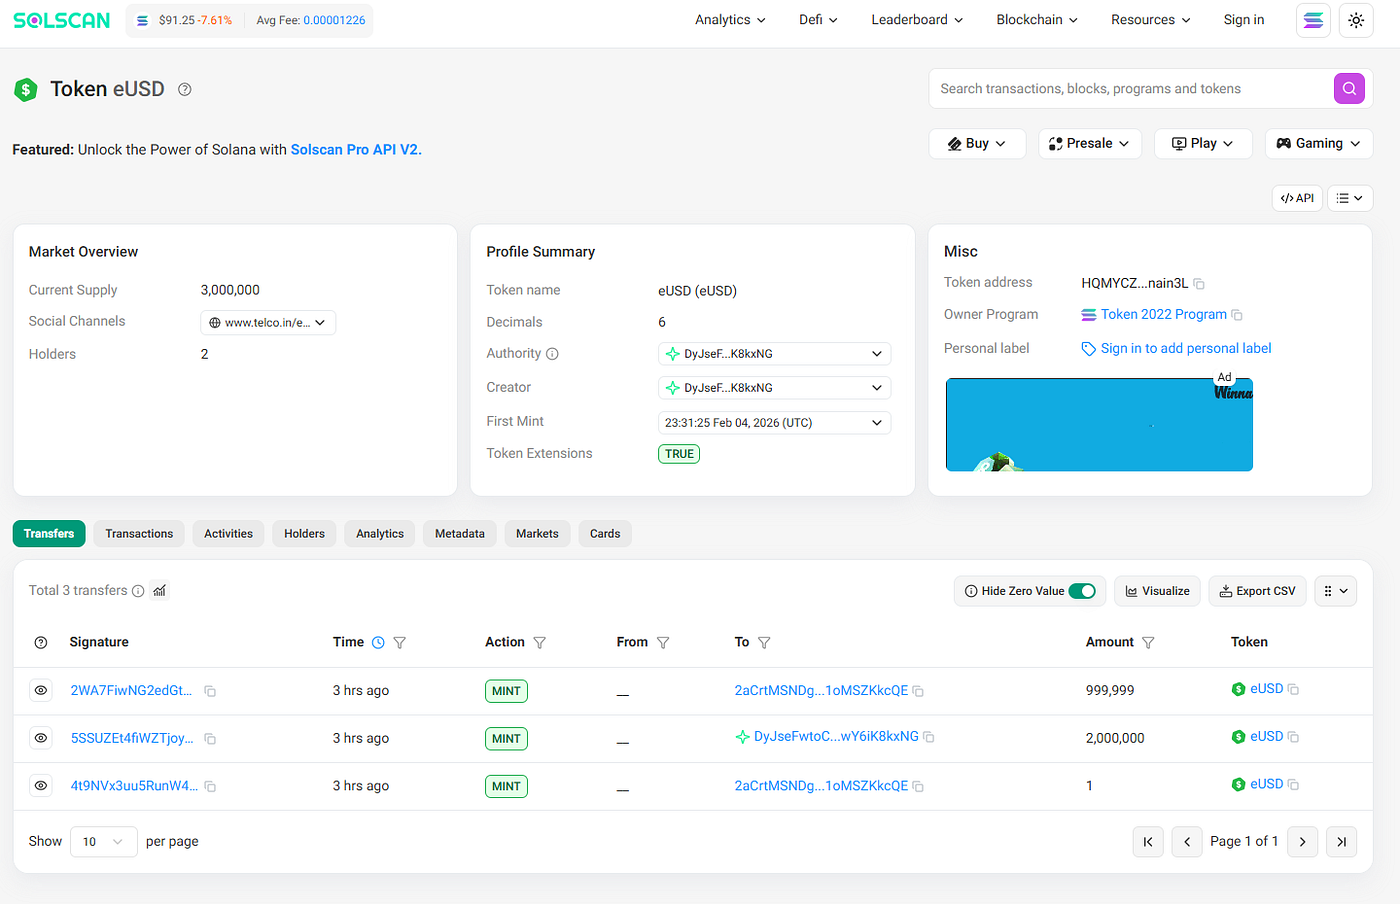Open the Presale dropdown

coord(1089,144)
